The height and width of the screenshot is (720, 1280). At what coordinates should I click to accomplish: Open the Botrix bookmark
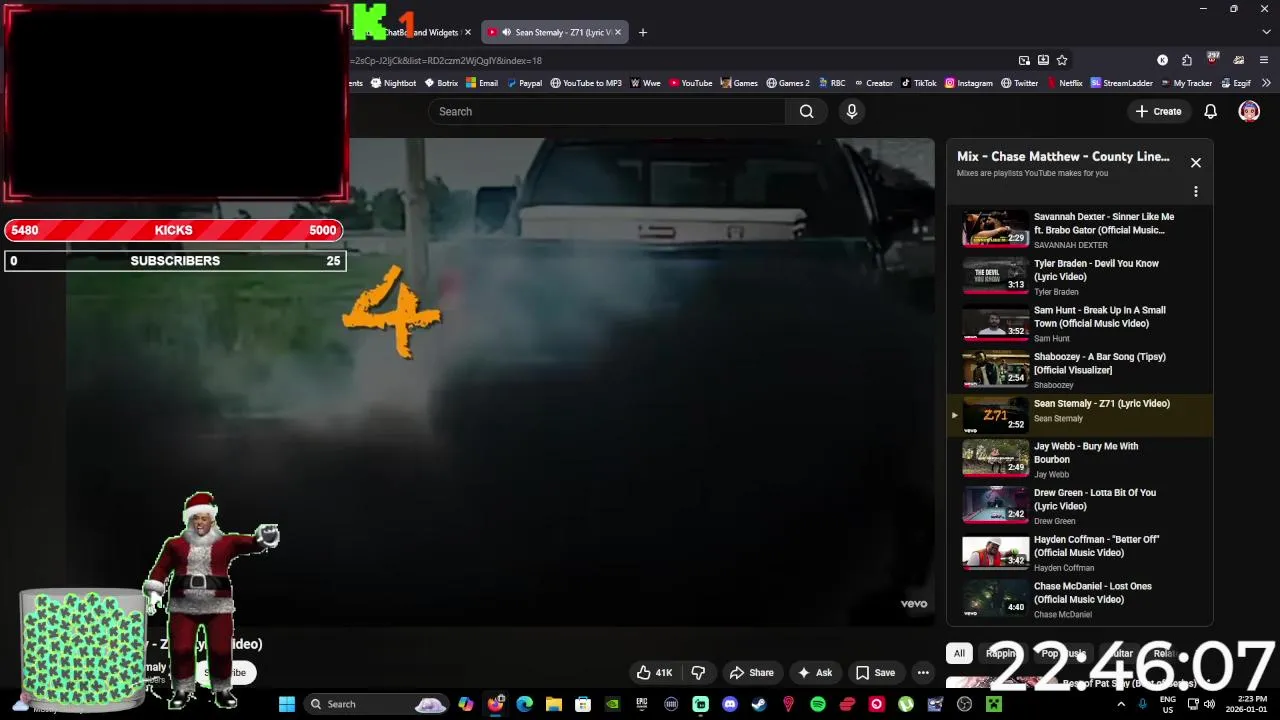[x=441, y=83]
